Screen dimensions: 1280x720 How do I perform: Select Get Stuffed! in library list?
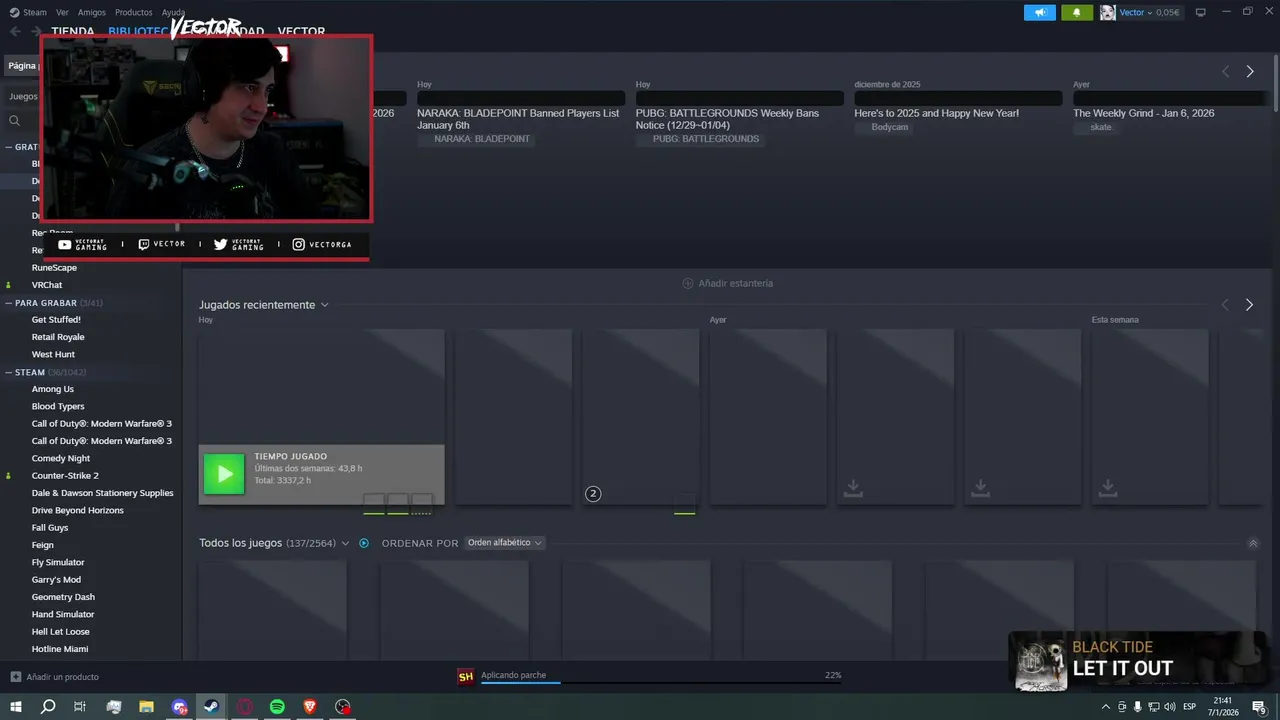click(x=56, y=319)
